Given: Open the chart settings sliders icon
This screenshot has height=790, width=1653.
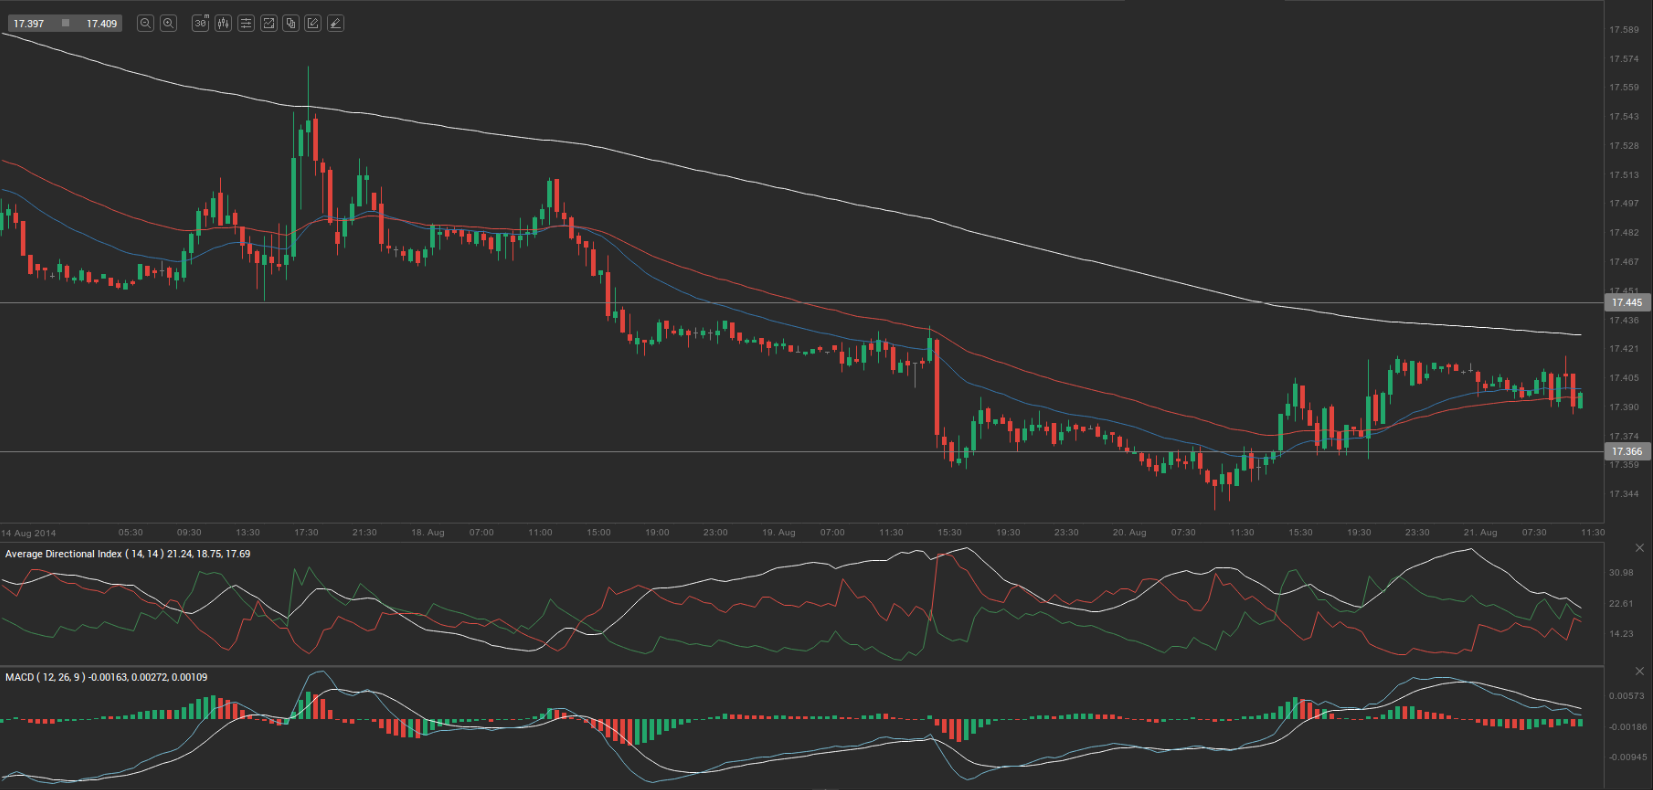Looking at the screenshot, I should point(246,23).
